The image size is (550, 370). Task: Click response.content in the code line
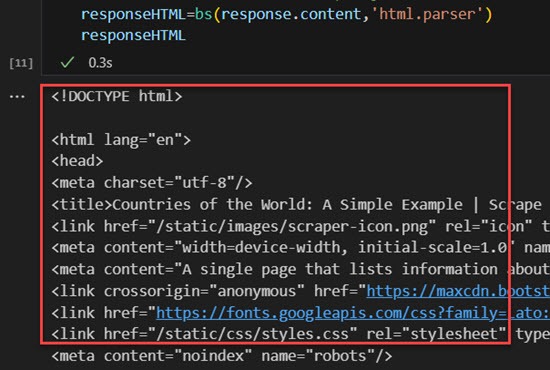[291, 14]
